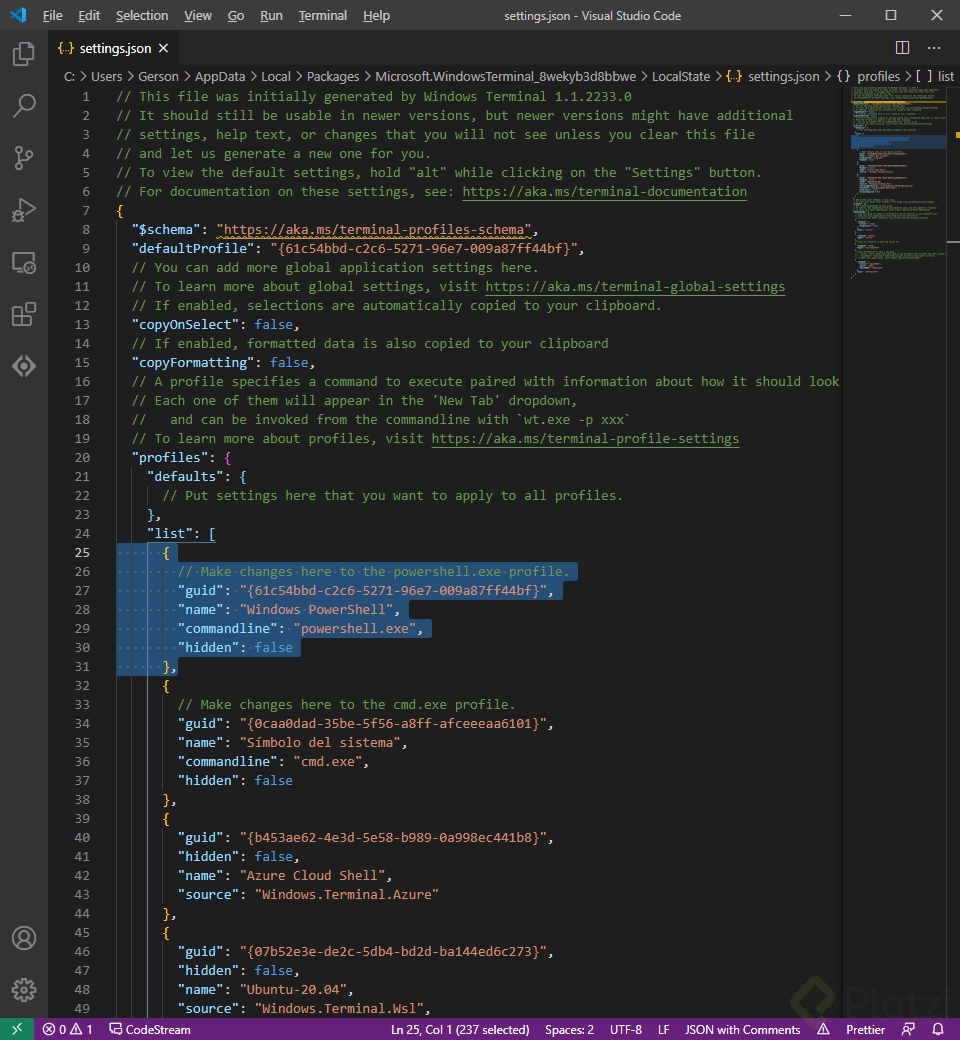Open the Remote Explorer view
960x1040 pixels.
24,262
